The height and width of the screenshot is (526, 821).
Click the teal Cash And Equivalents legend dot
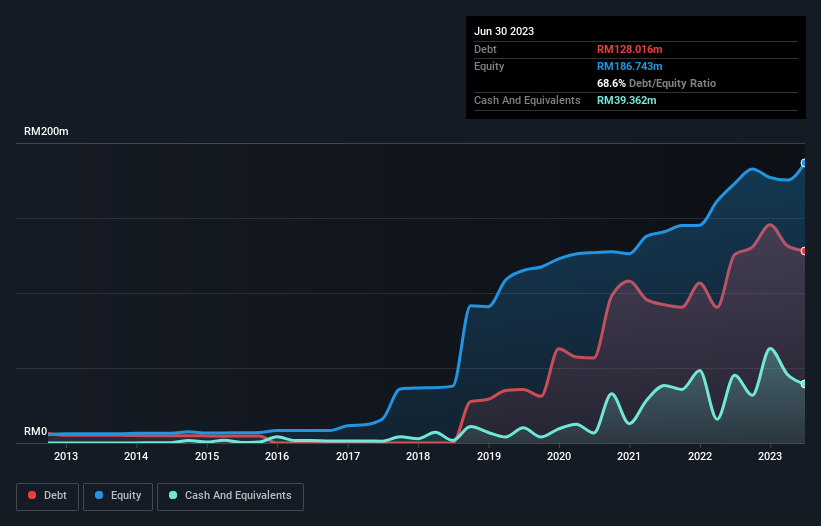point(173,495)
